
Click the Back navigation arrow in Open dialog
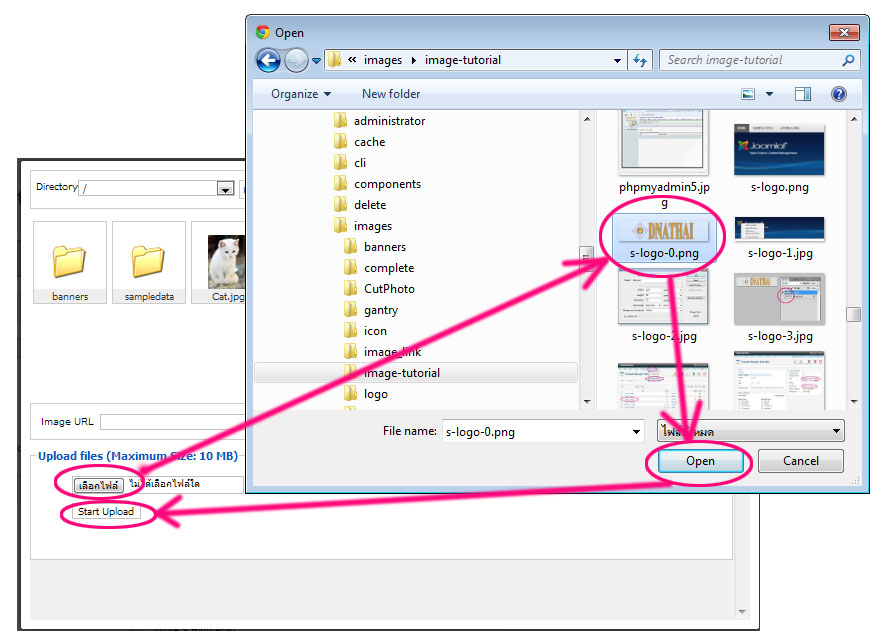(268, 60)
